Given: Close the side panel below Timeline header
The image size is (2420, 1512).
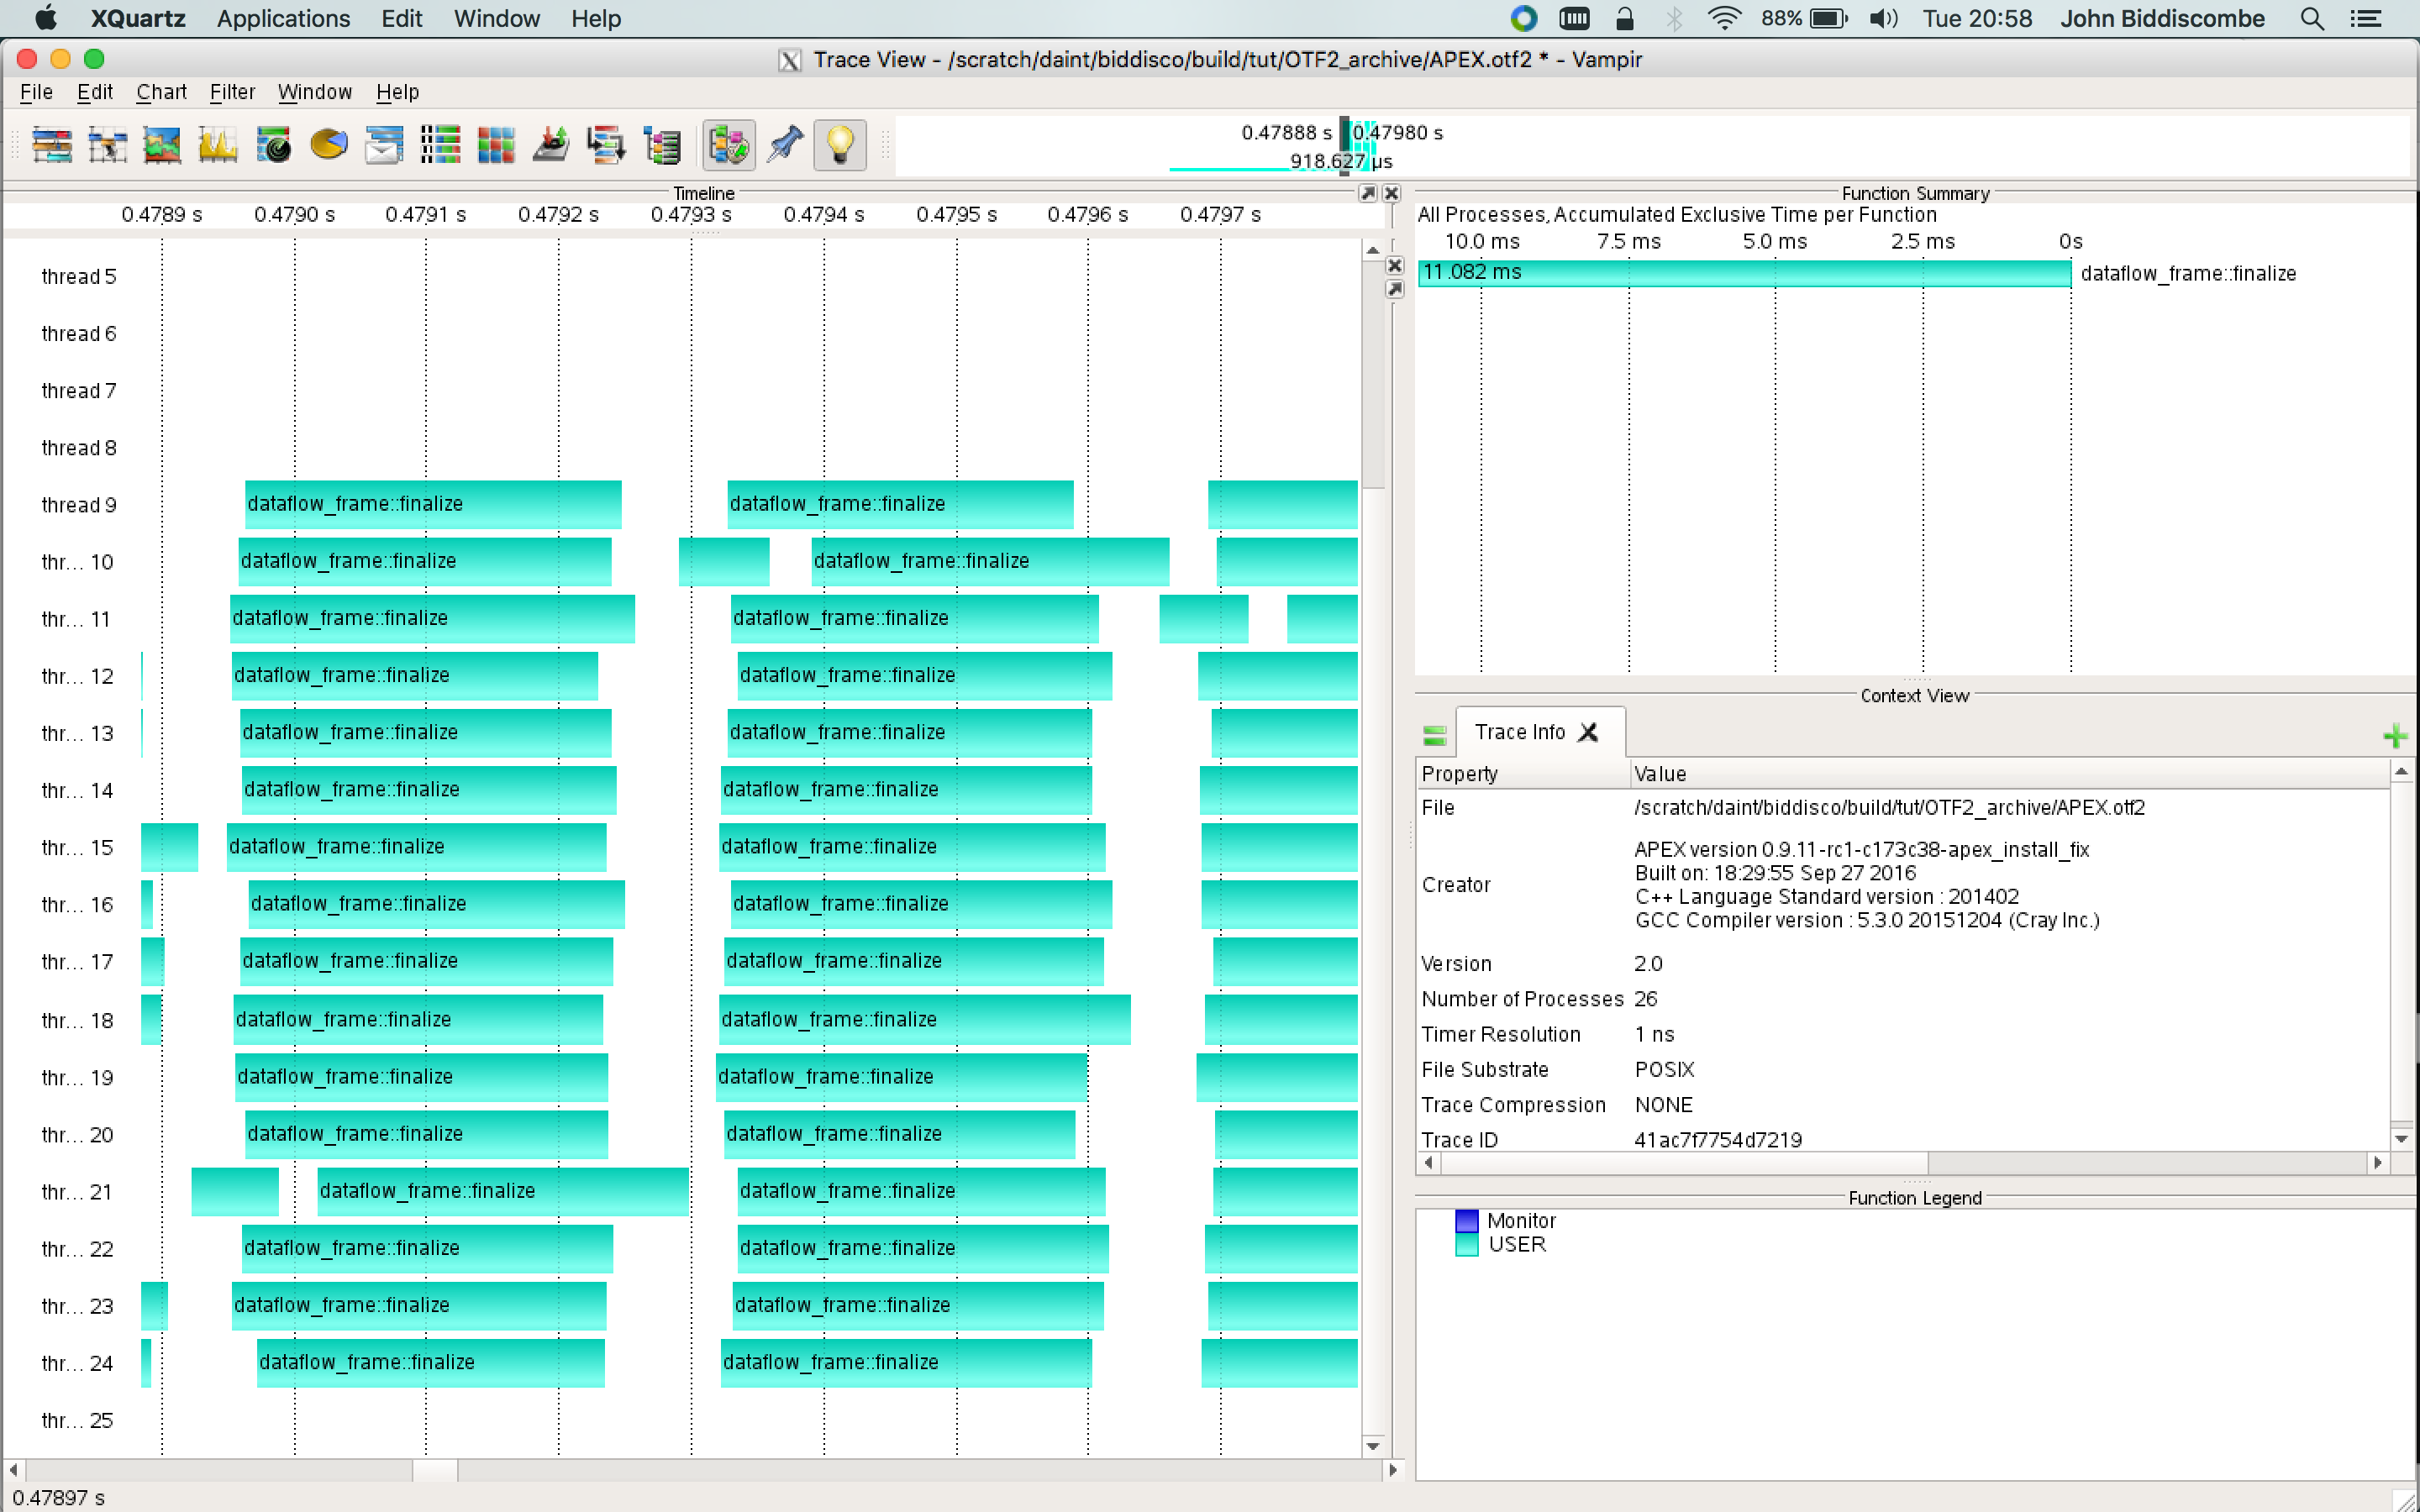Looking at the screenshot, I should click(1395, 266).
